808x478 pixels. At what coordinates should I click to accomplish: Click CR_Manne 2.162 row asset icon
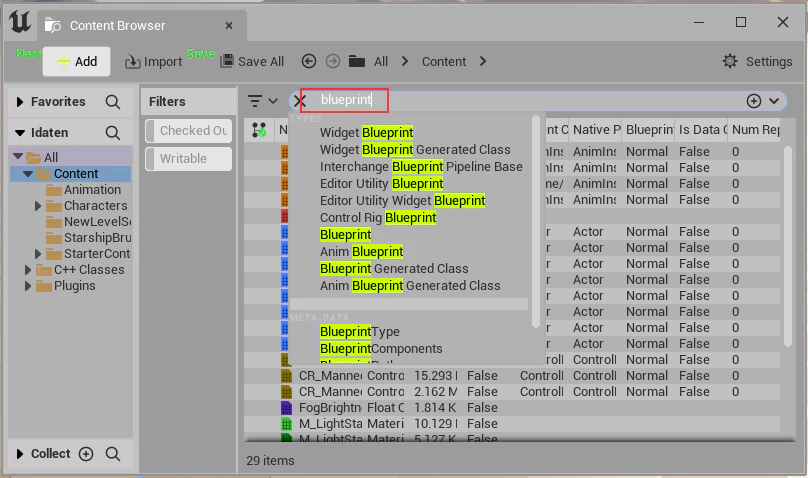click(287, 392)
